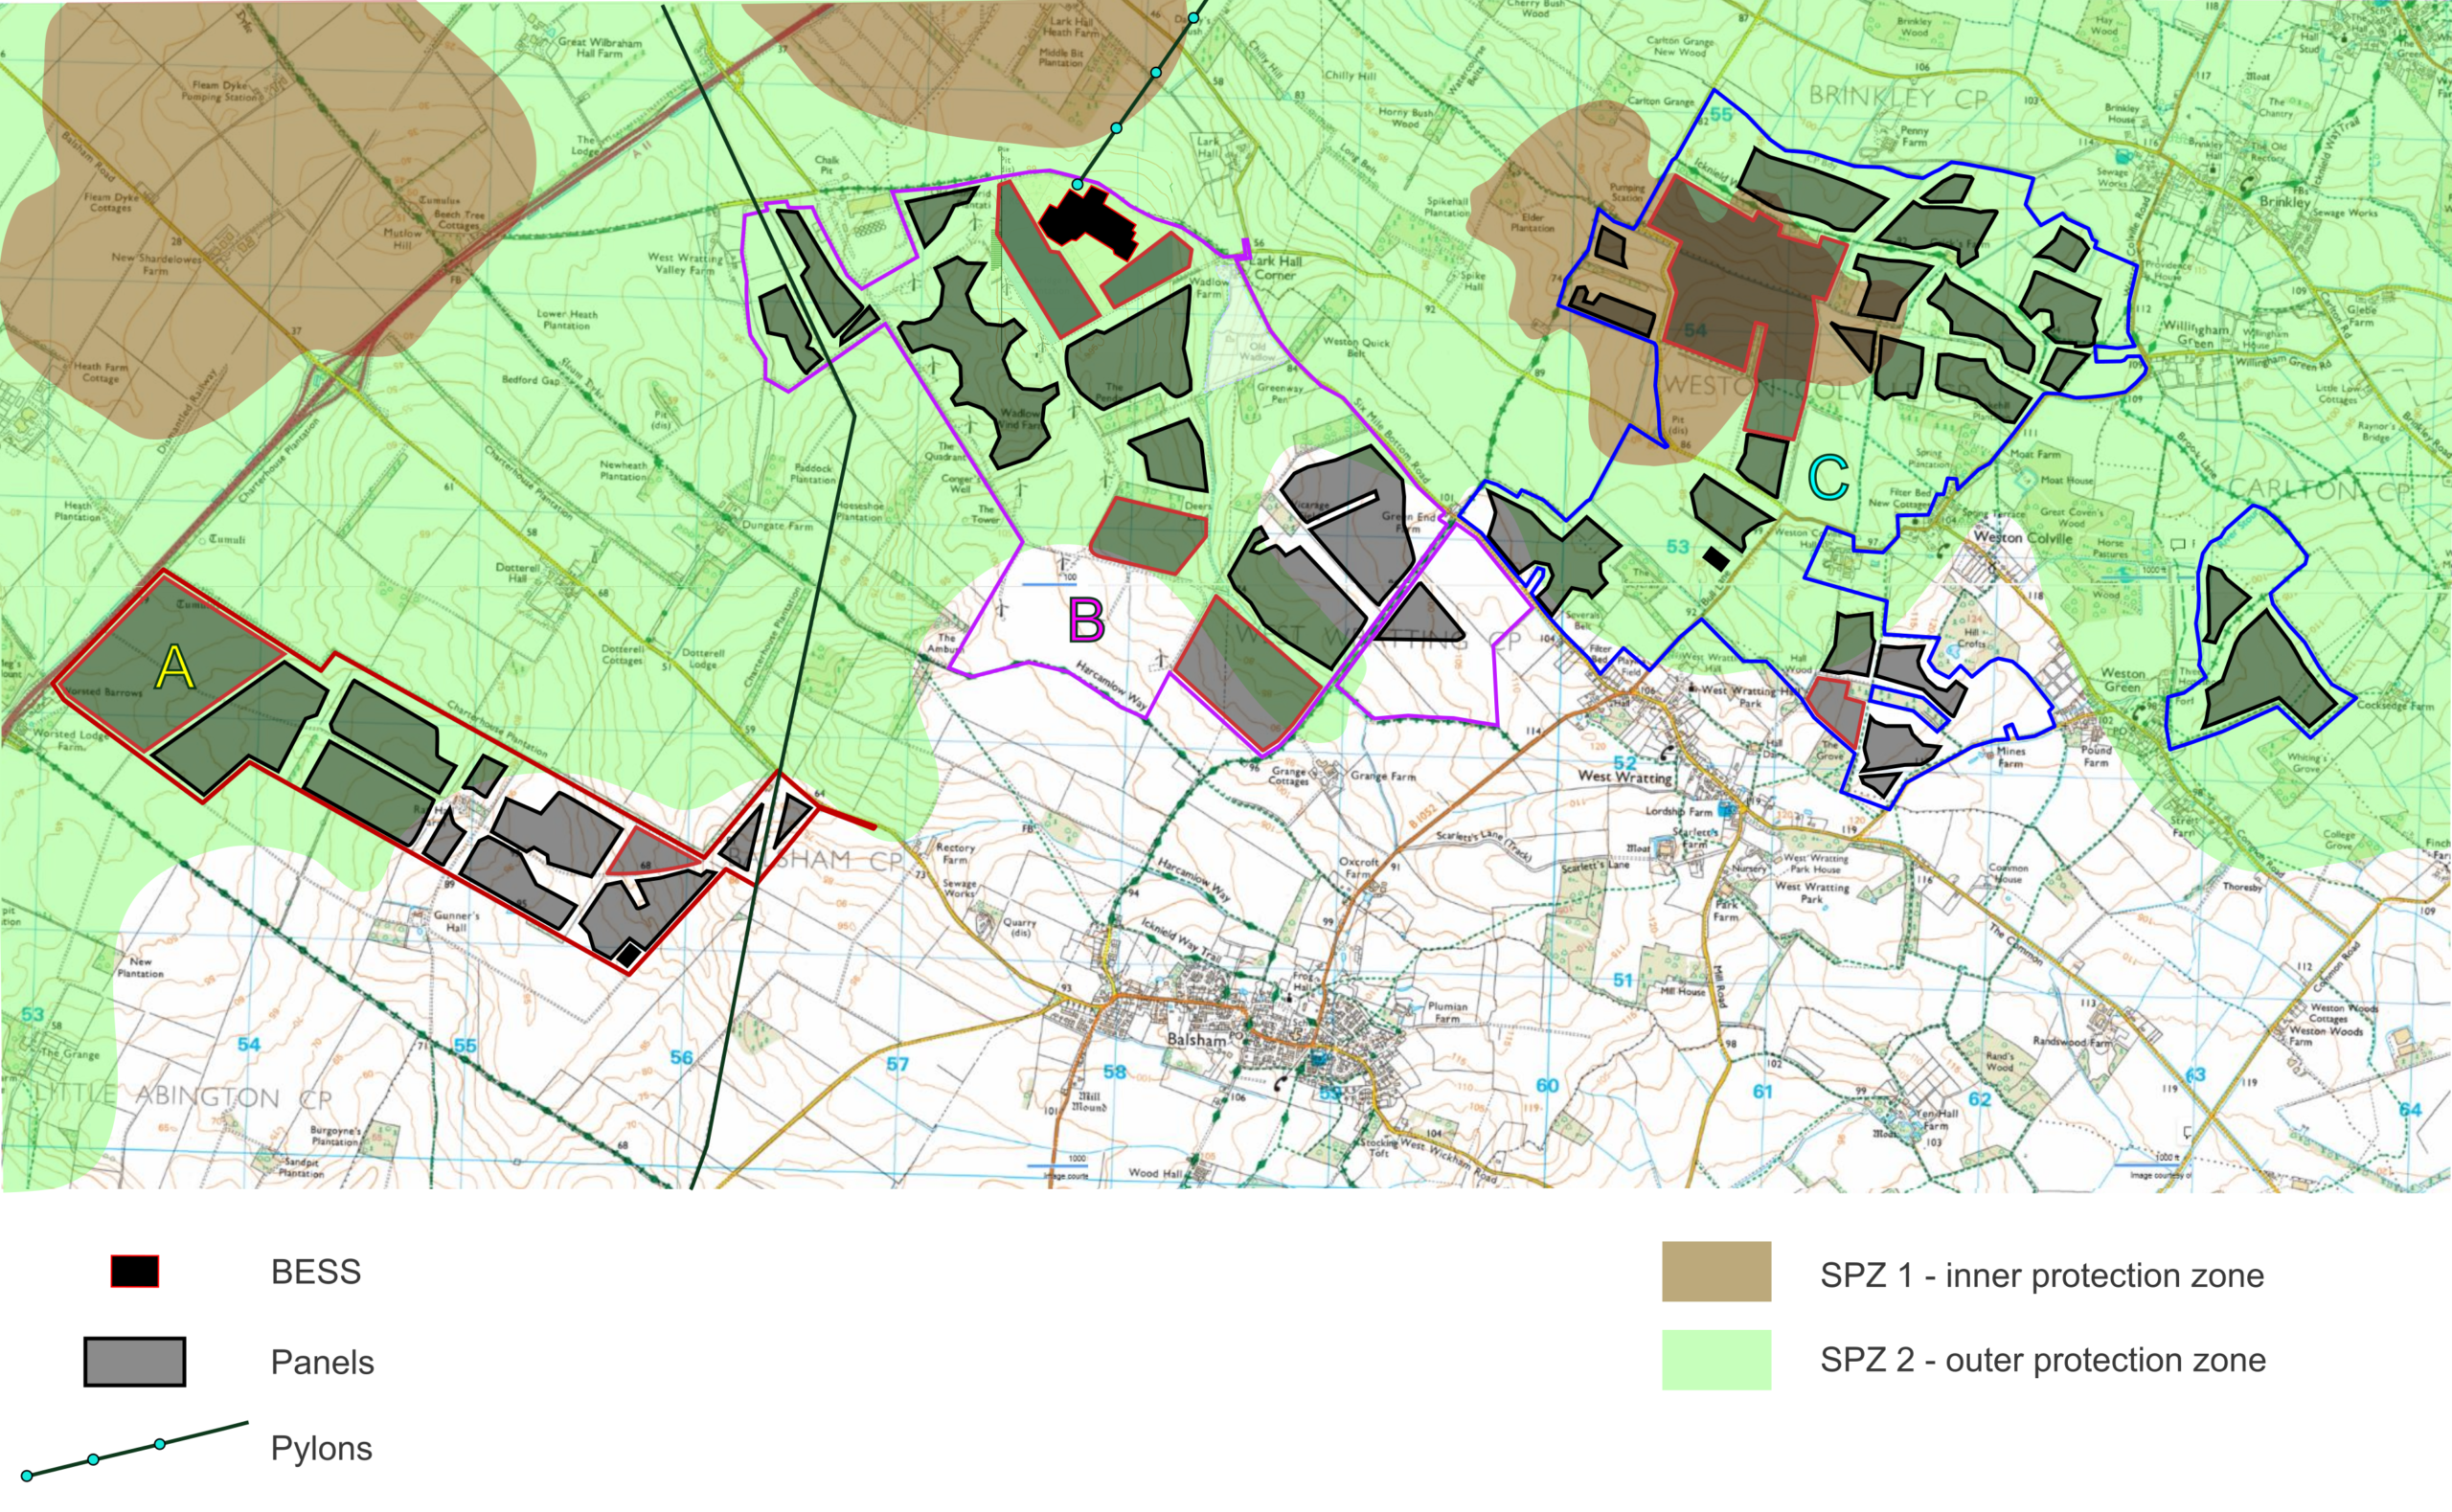Click the West Wratting village name label
The width and height of the screenshot is (2452, 1512).
[x=1624, y=776]
